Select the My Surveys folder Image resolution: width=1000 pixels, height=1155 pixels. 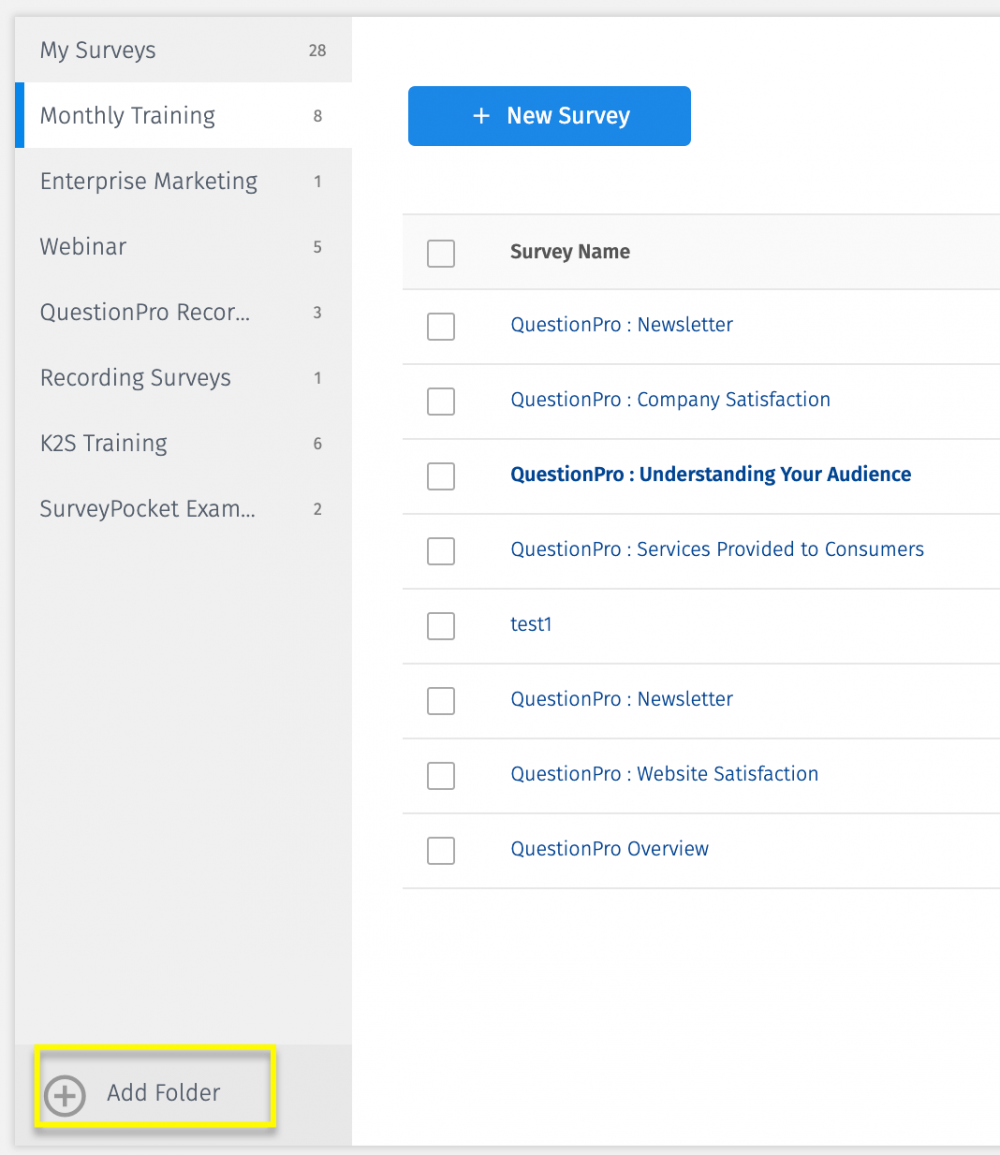[x=97, y=49]
